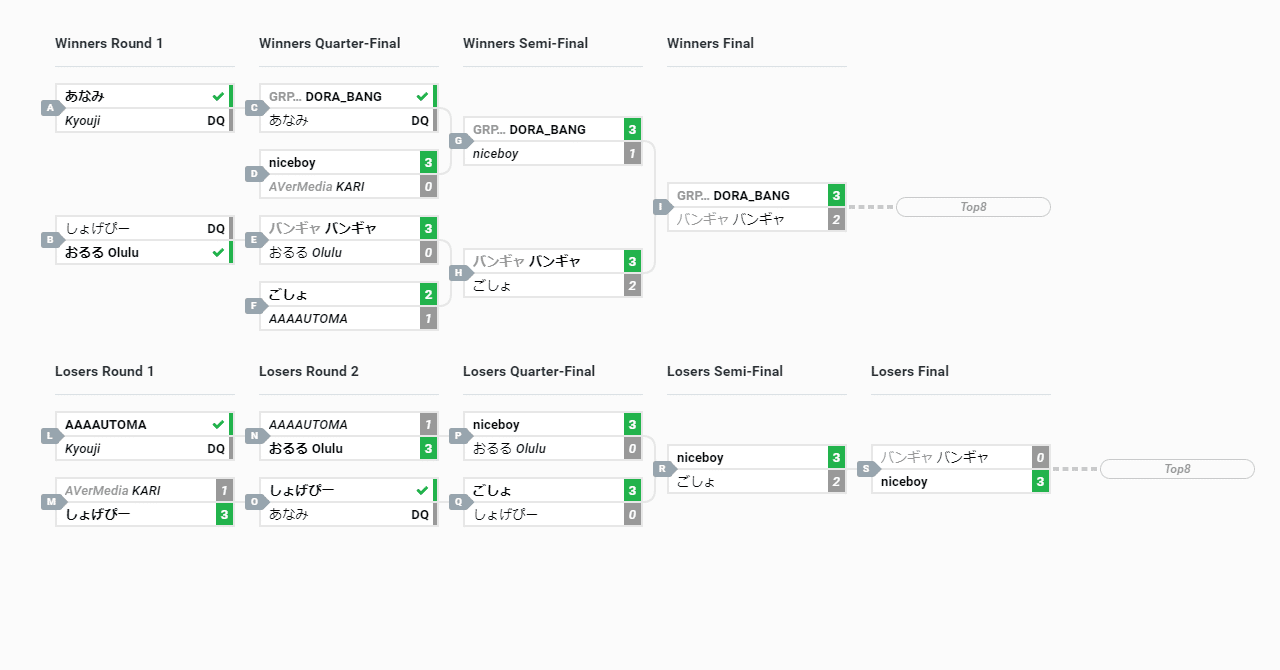Viewport: 1280px width, 670px height.
Task: Click the match badge I in Winners Final
Action: (660, 206)
